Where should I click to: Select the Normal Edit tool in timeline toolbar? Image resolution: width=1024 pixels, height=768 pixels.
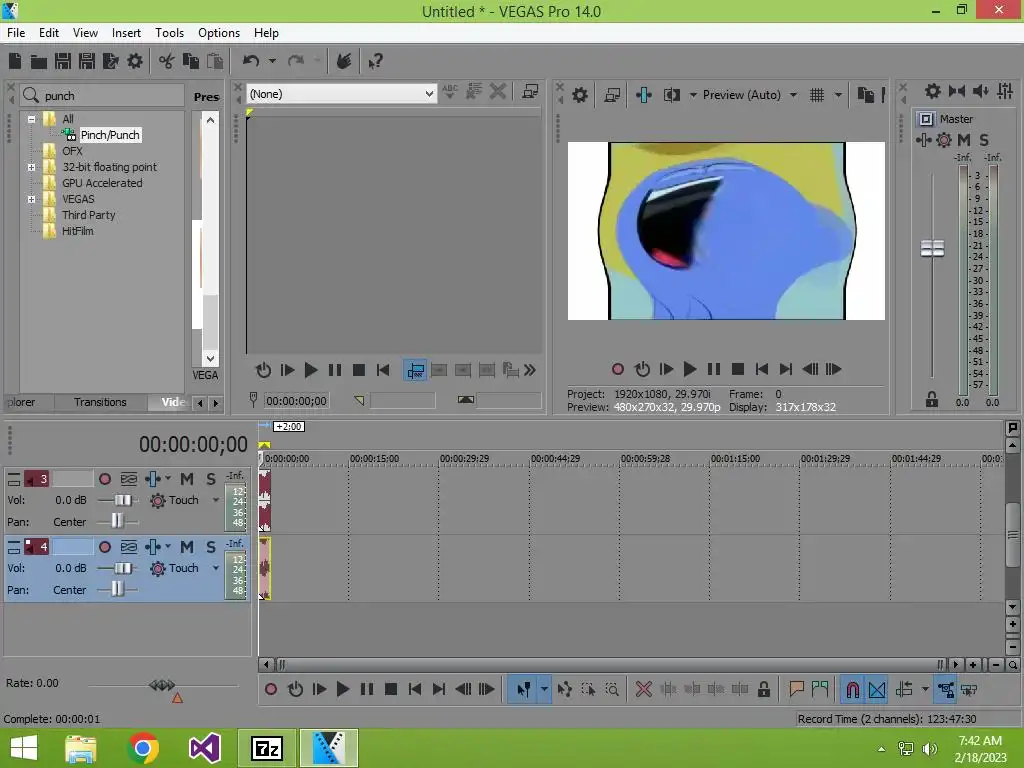coord(524,689)
